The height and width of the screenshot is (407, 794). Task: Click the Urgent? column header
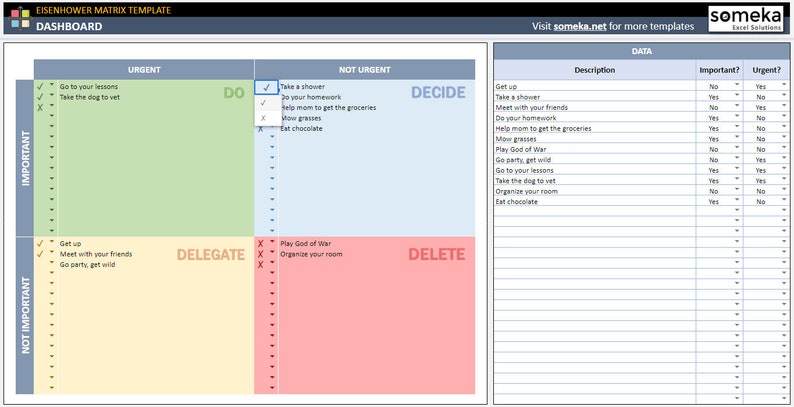point(766,70)
